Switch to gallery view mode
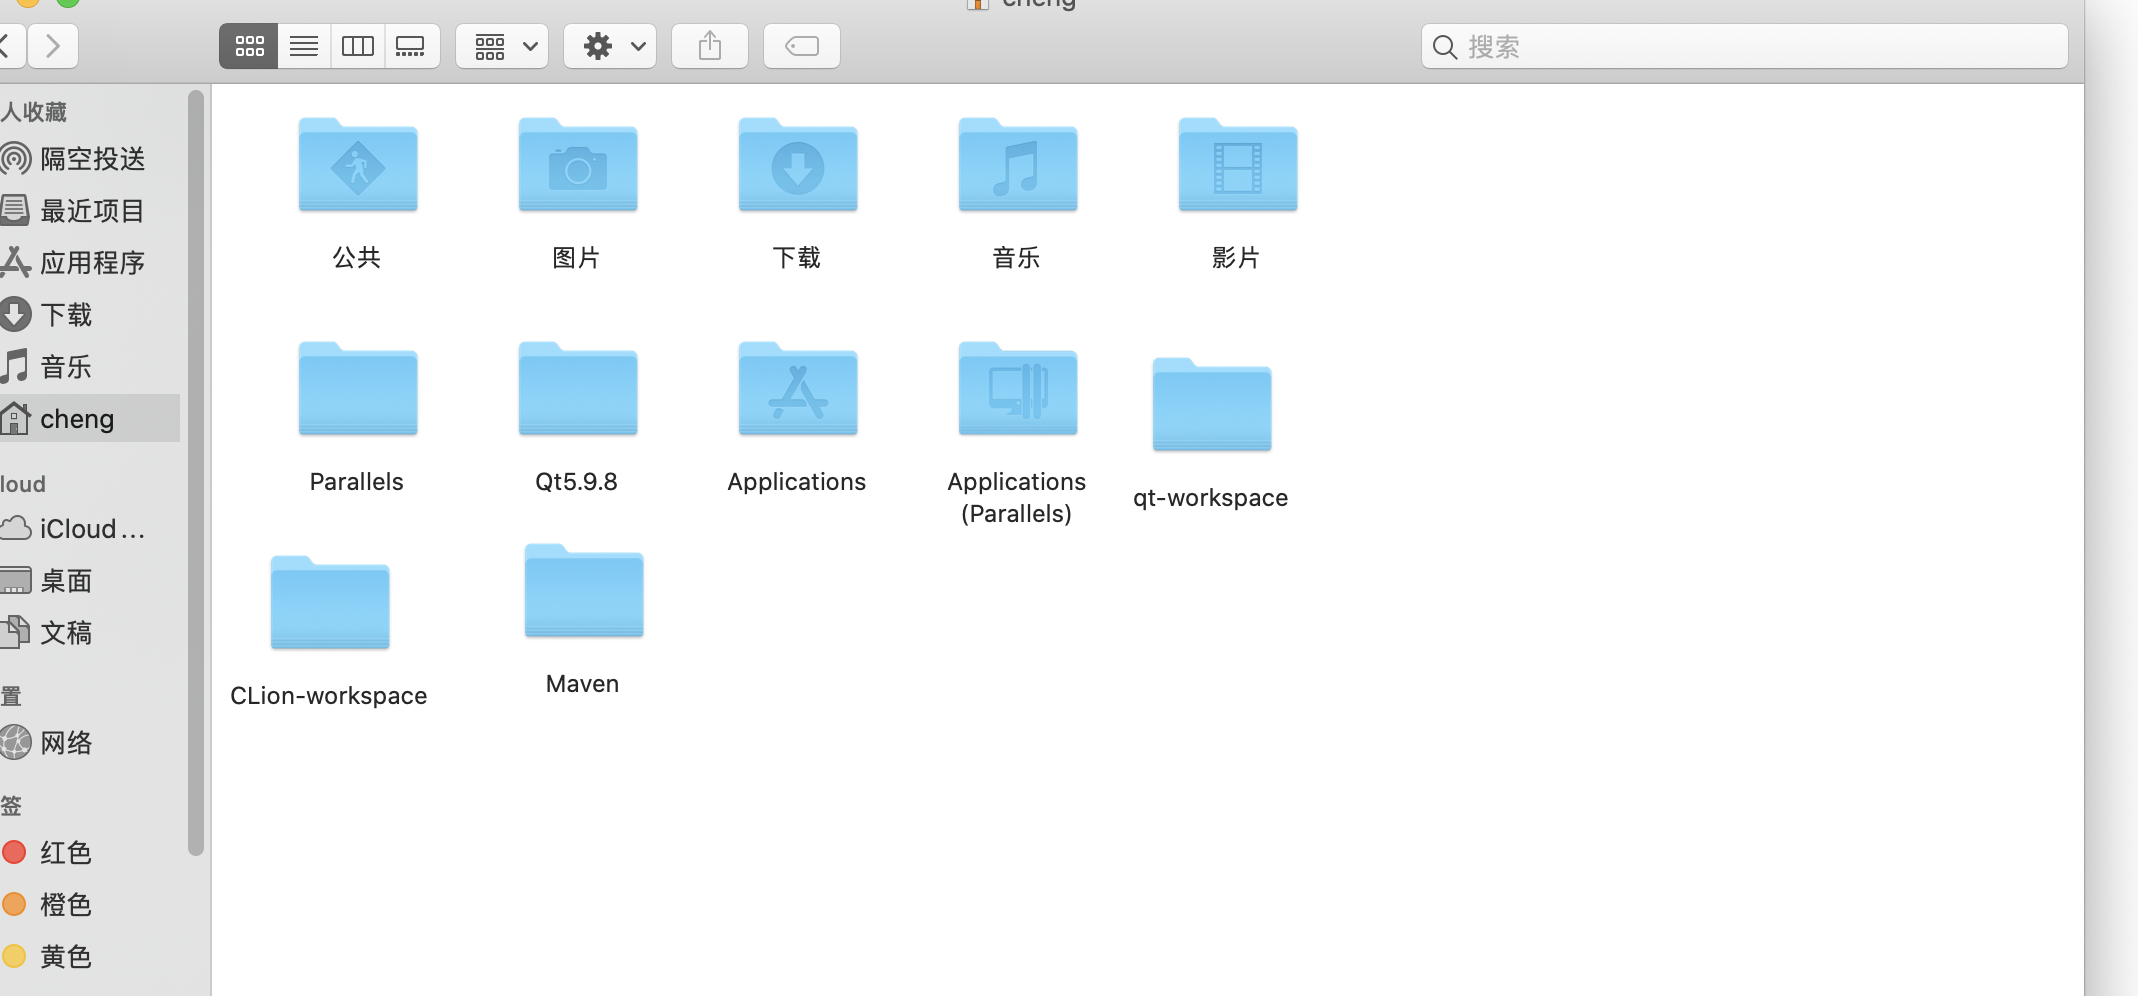This screenshot has width=2138, height=996. 411,46
